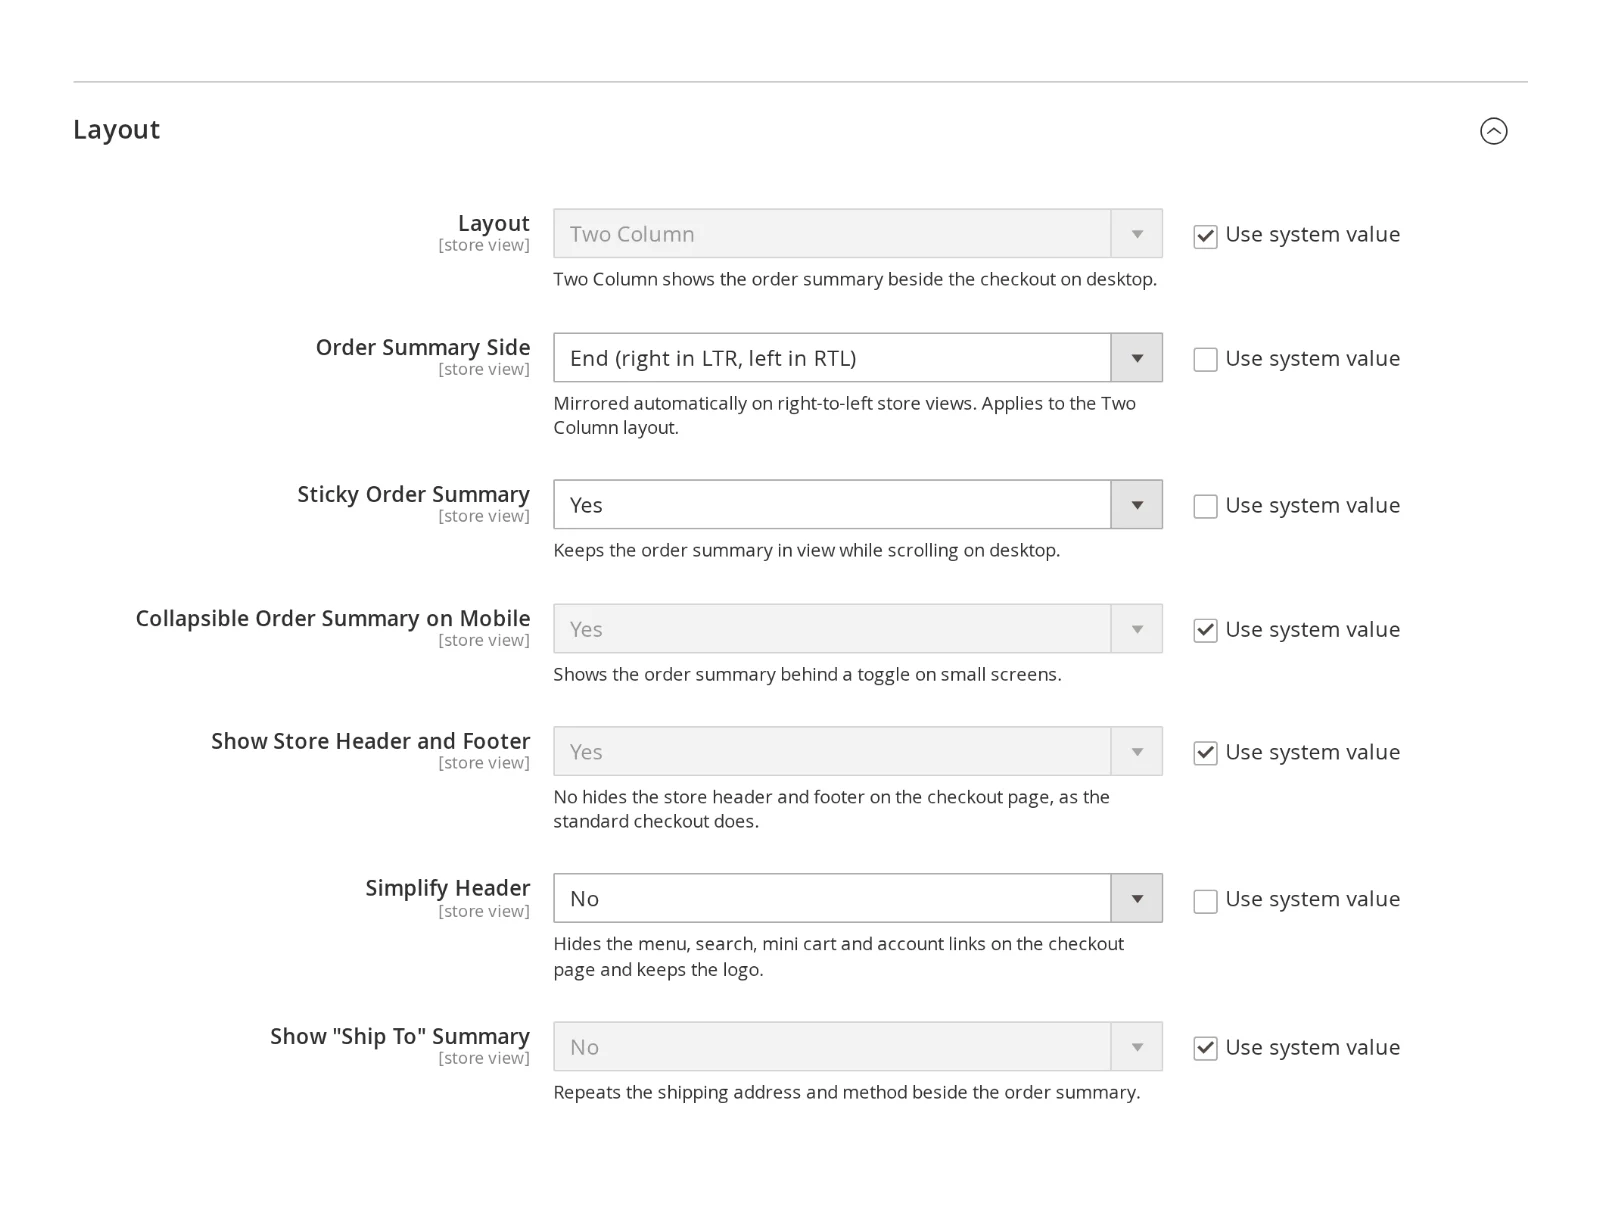
Task: Uncheck Use system value for Show Store Header and Footer
Action: coord(1205,754)
